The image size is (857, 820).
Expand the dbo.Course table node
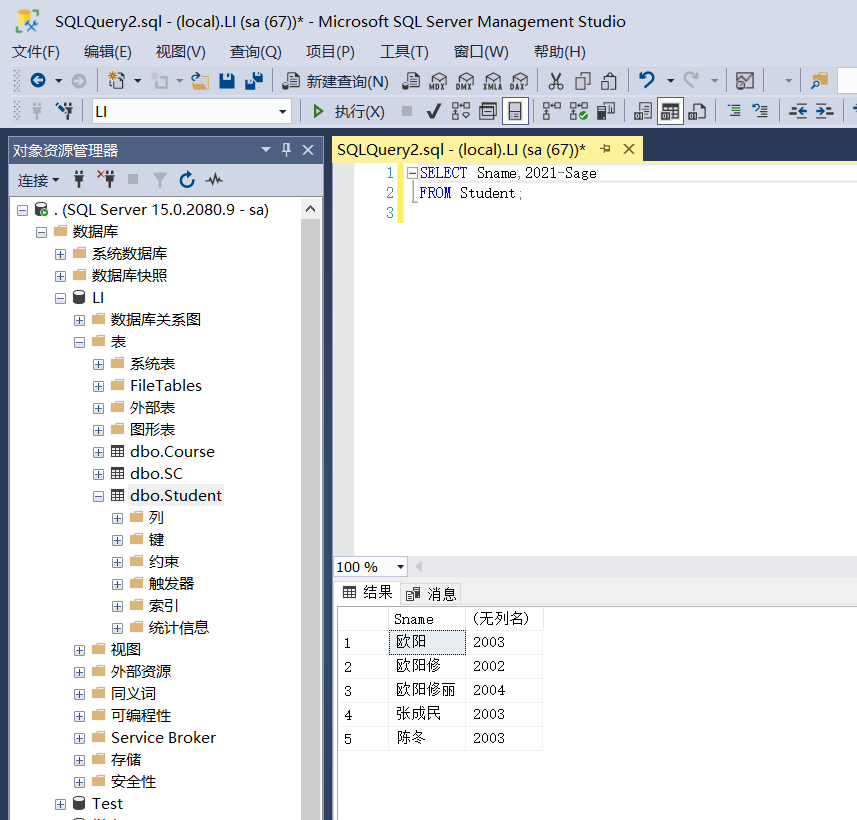98,453
